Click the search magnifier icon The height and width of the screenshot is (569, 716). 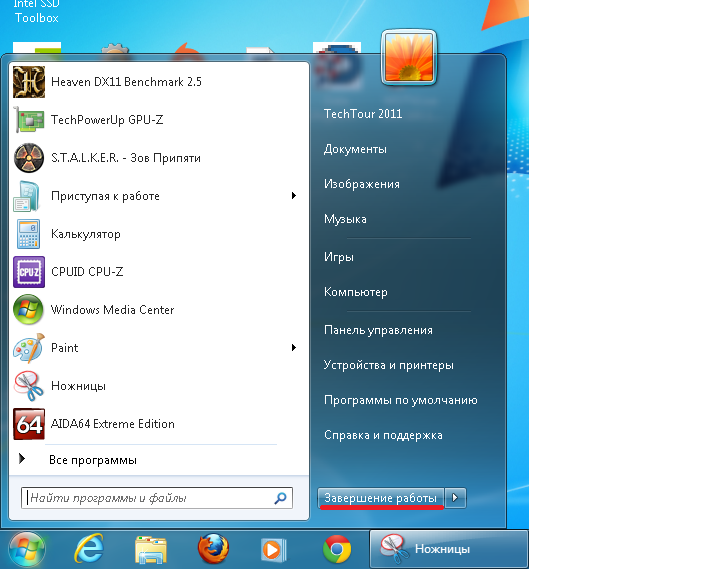coord(280,498)
